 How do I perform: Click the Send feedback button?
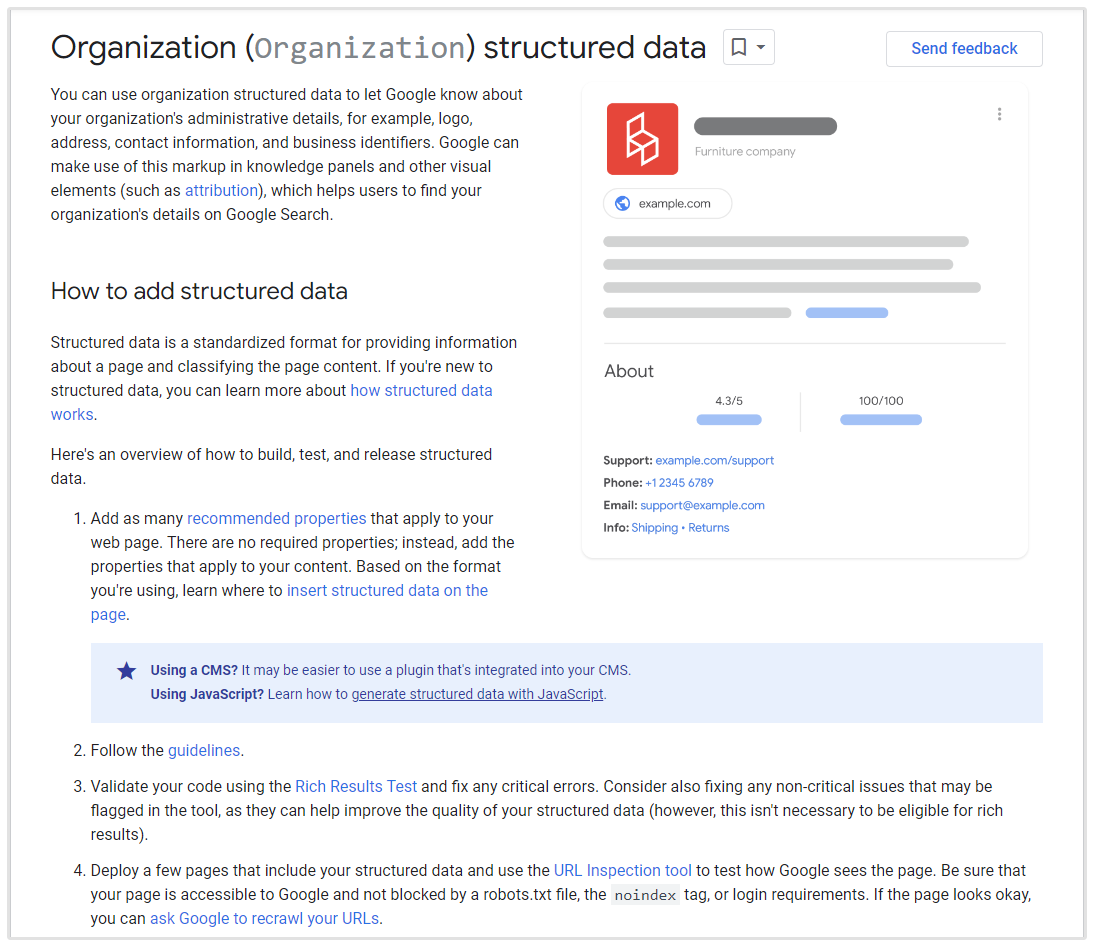tap(964, 49)
